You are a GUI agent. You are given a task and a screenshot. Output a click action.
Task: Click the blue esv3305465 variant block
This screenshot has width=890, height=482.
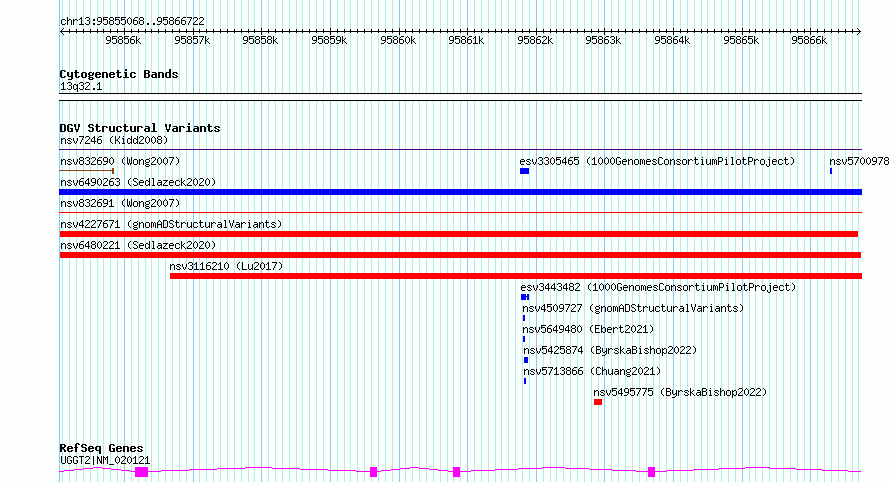point(524,171)
